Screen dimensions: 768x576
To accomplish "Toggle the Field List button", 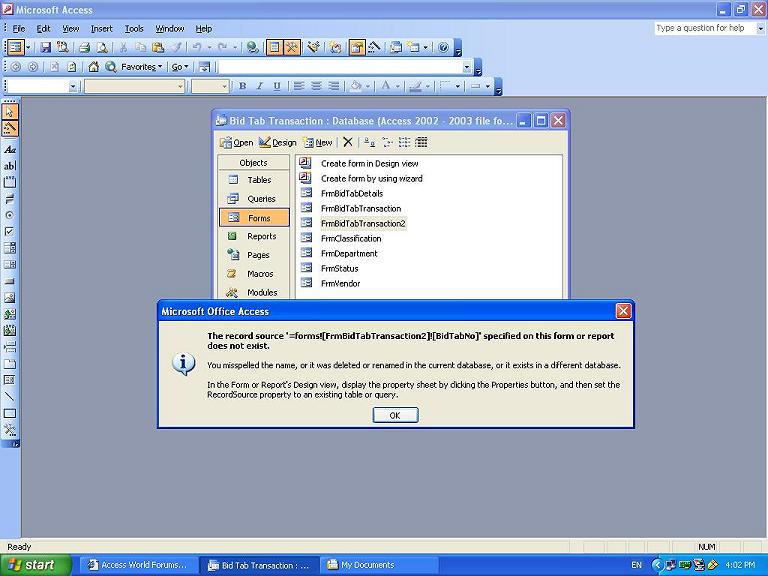I will pos(275,48).
